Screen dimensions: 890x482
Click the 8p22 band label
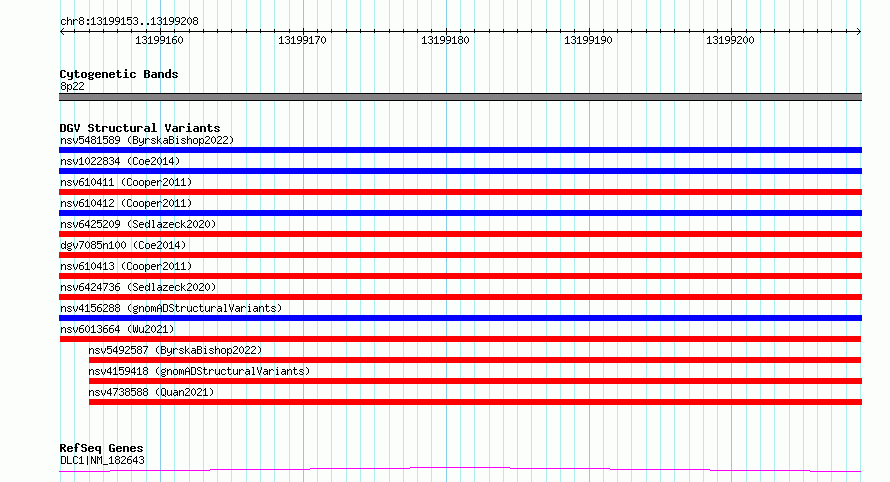[x=72, y=86]
